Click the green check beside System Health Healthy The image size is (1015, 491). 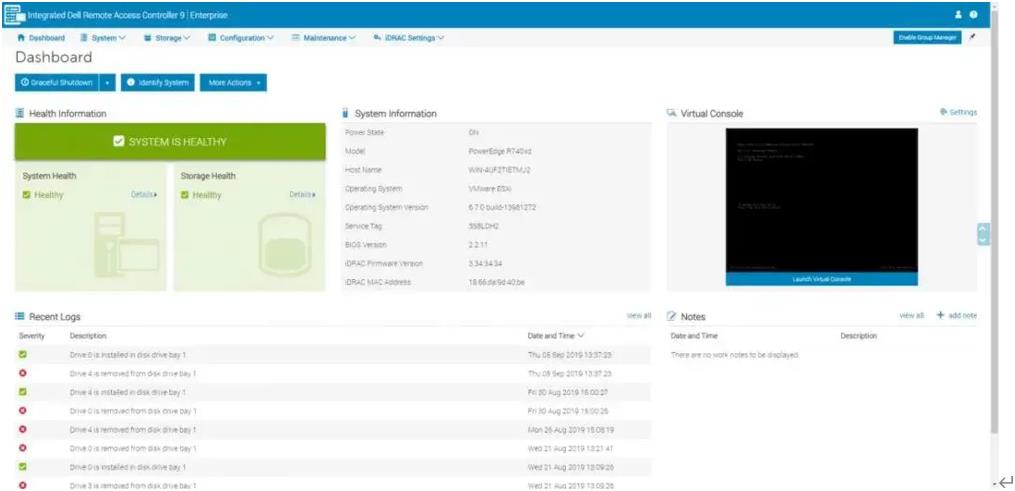[x=27, y=195]
